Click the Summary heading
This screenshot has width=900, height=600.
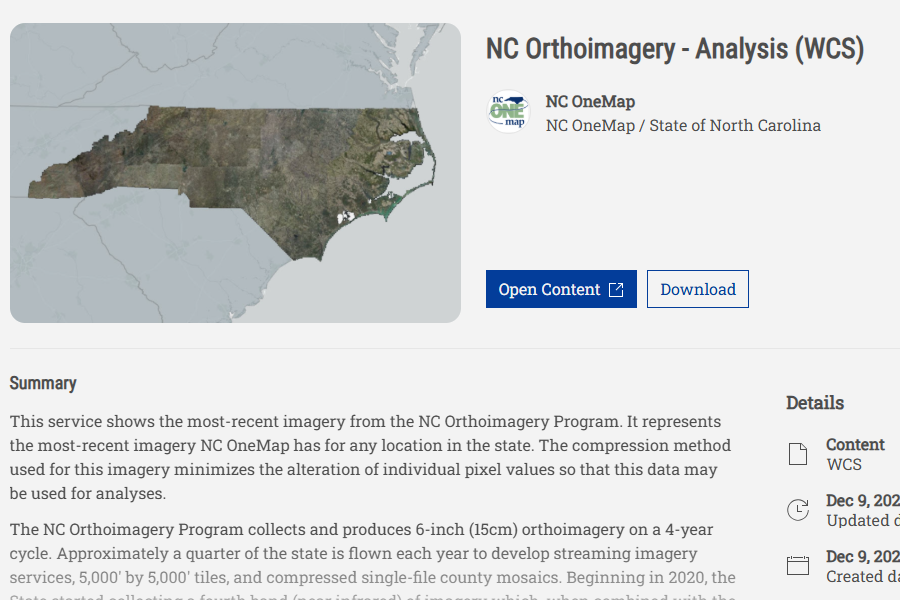pyautogui.click(x=43, y=383)
